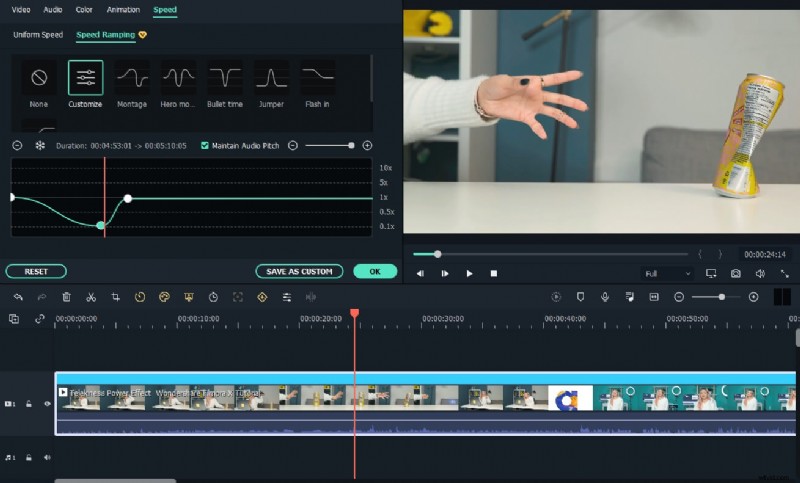Image resolution: width=800 pixels, height=483 pixels.
Task: Play the preview video
Action: click(x=469, y=274)
